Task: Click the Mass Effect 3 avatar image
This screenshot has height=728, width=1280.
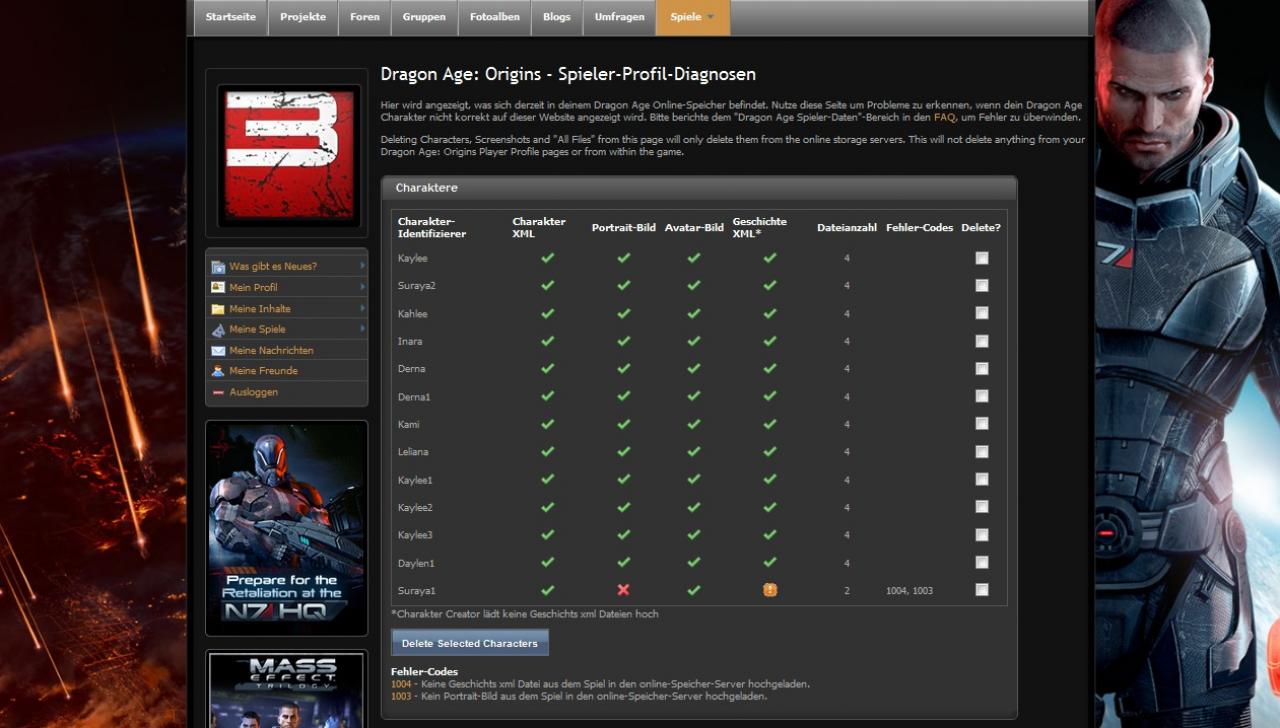Action: (289, 154)
